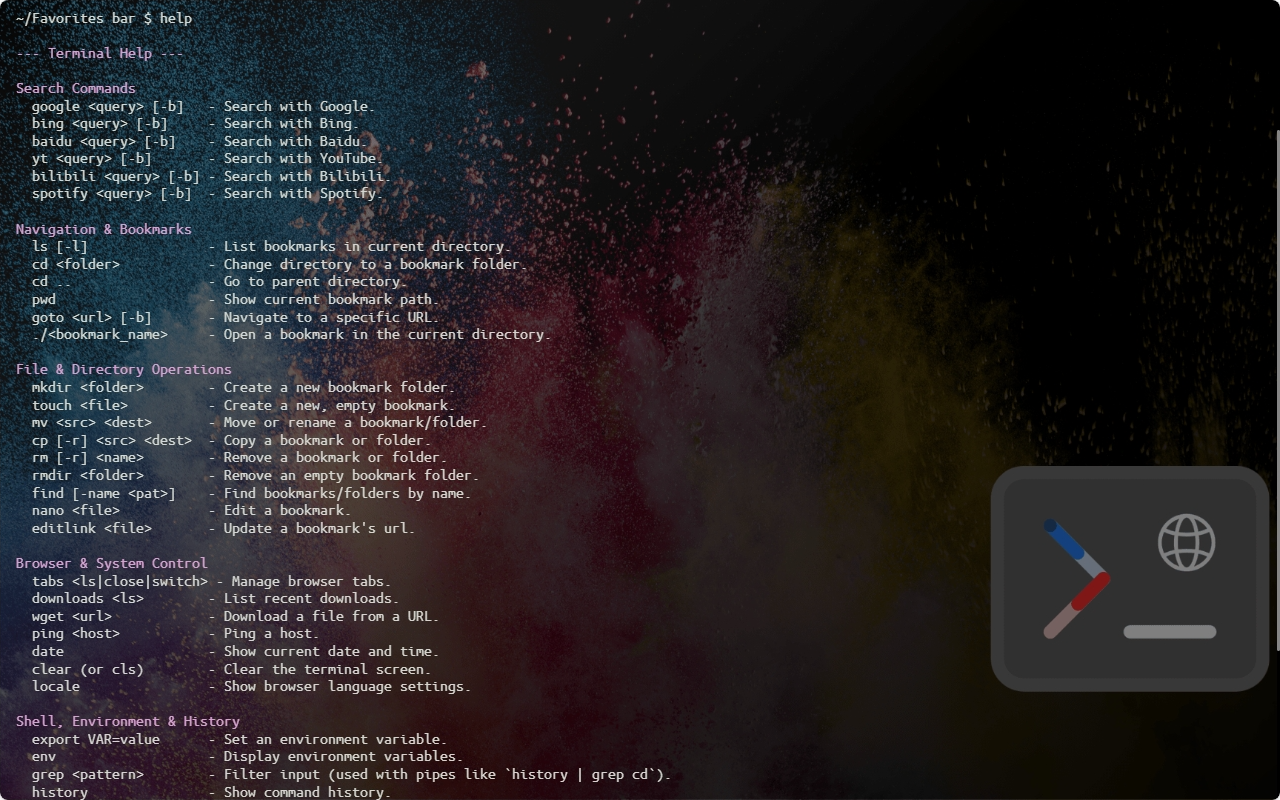Click the globe icon in the terminal logo

1186,543
